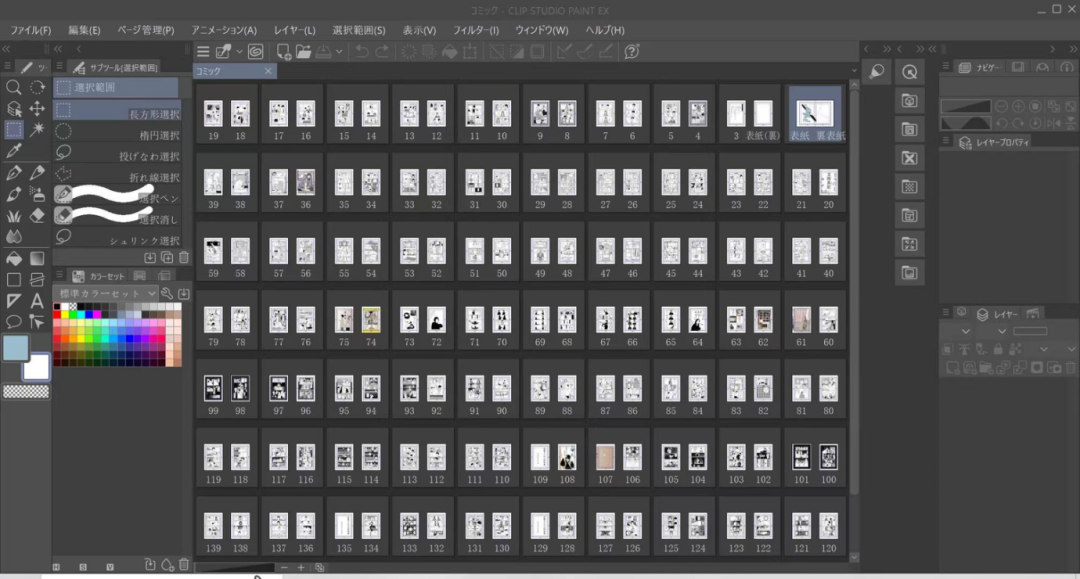Open the help speech bubble icon
This screenshot has height=579, width=1080.
click(632, 52)
